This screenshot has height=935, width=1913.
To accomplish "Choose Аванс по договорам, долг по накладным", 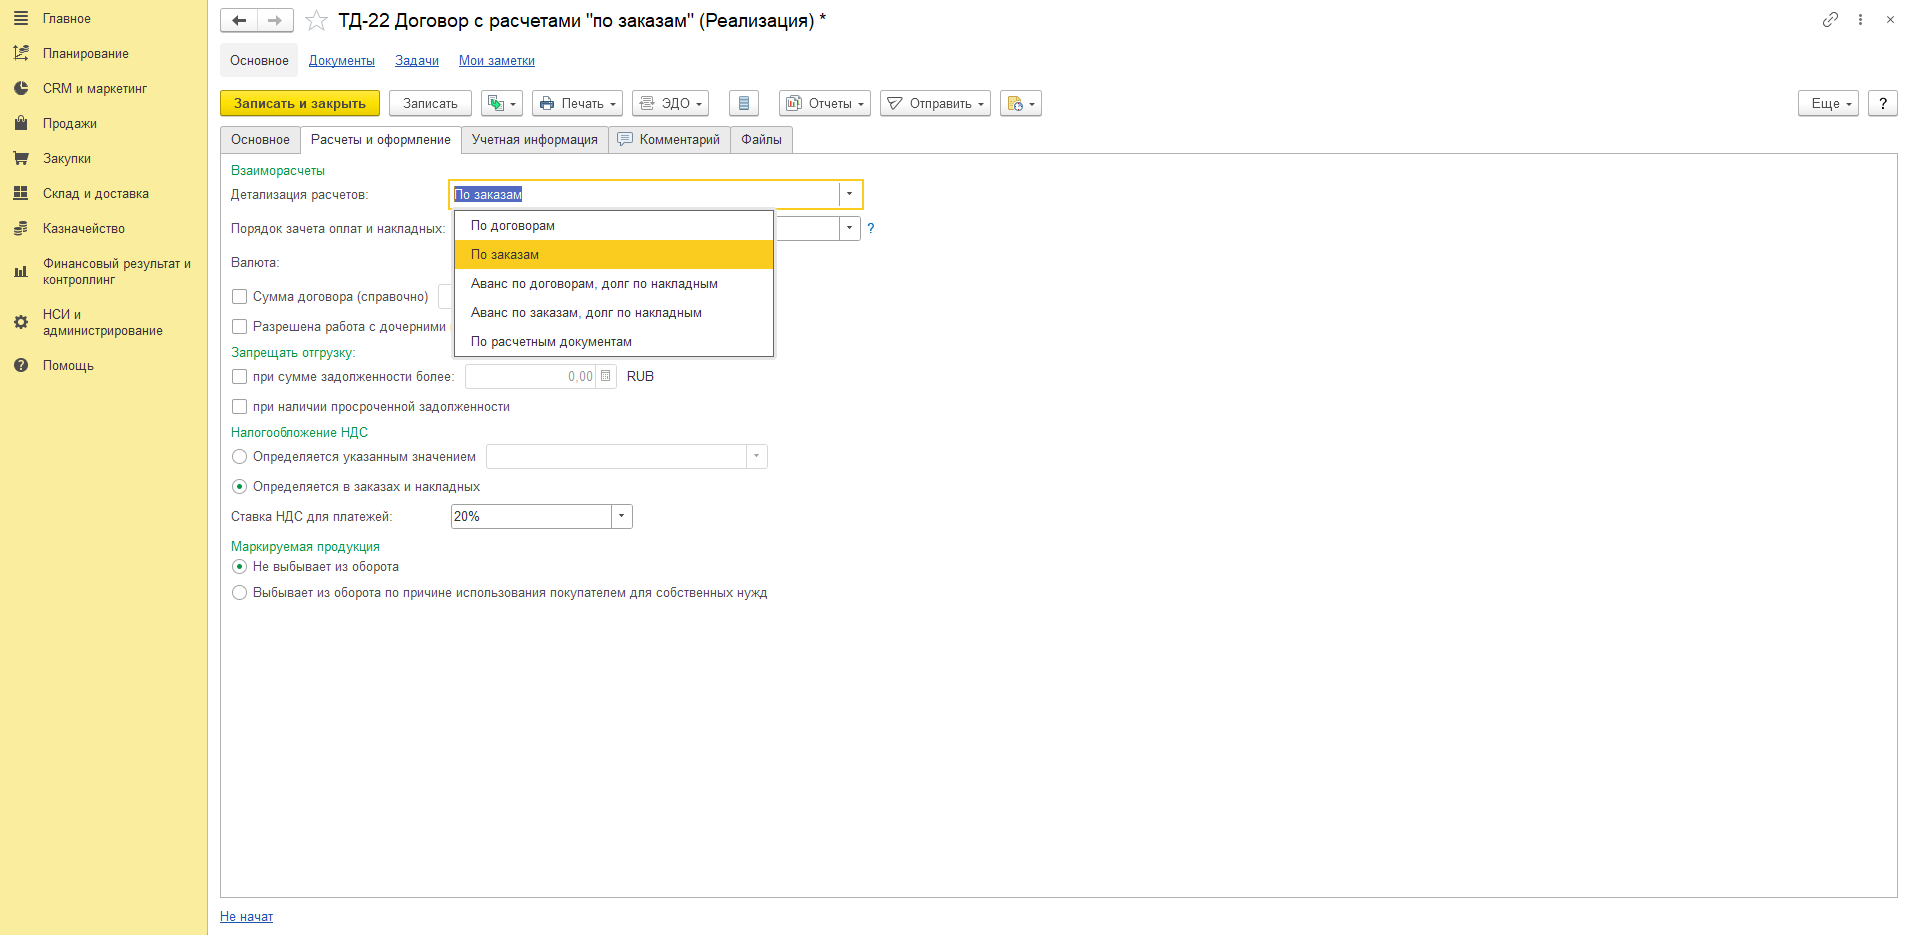I will tap(614, 284).
